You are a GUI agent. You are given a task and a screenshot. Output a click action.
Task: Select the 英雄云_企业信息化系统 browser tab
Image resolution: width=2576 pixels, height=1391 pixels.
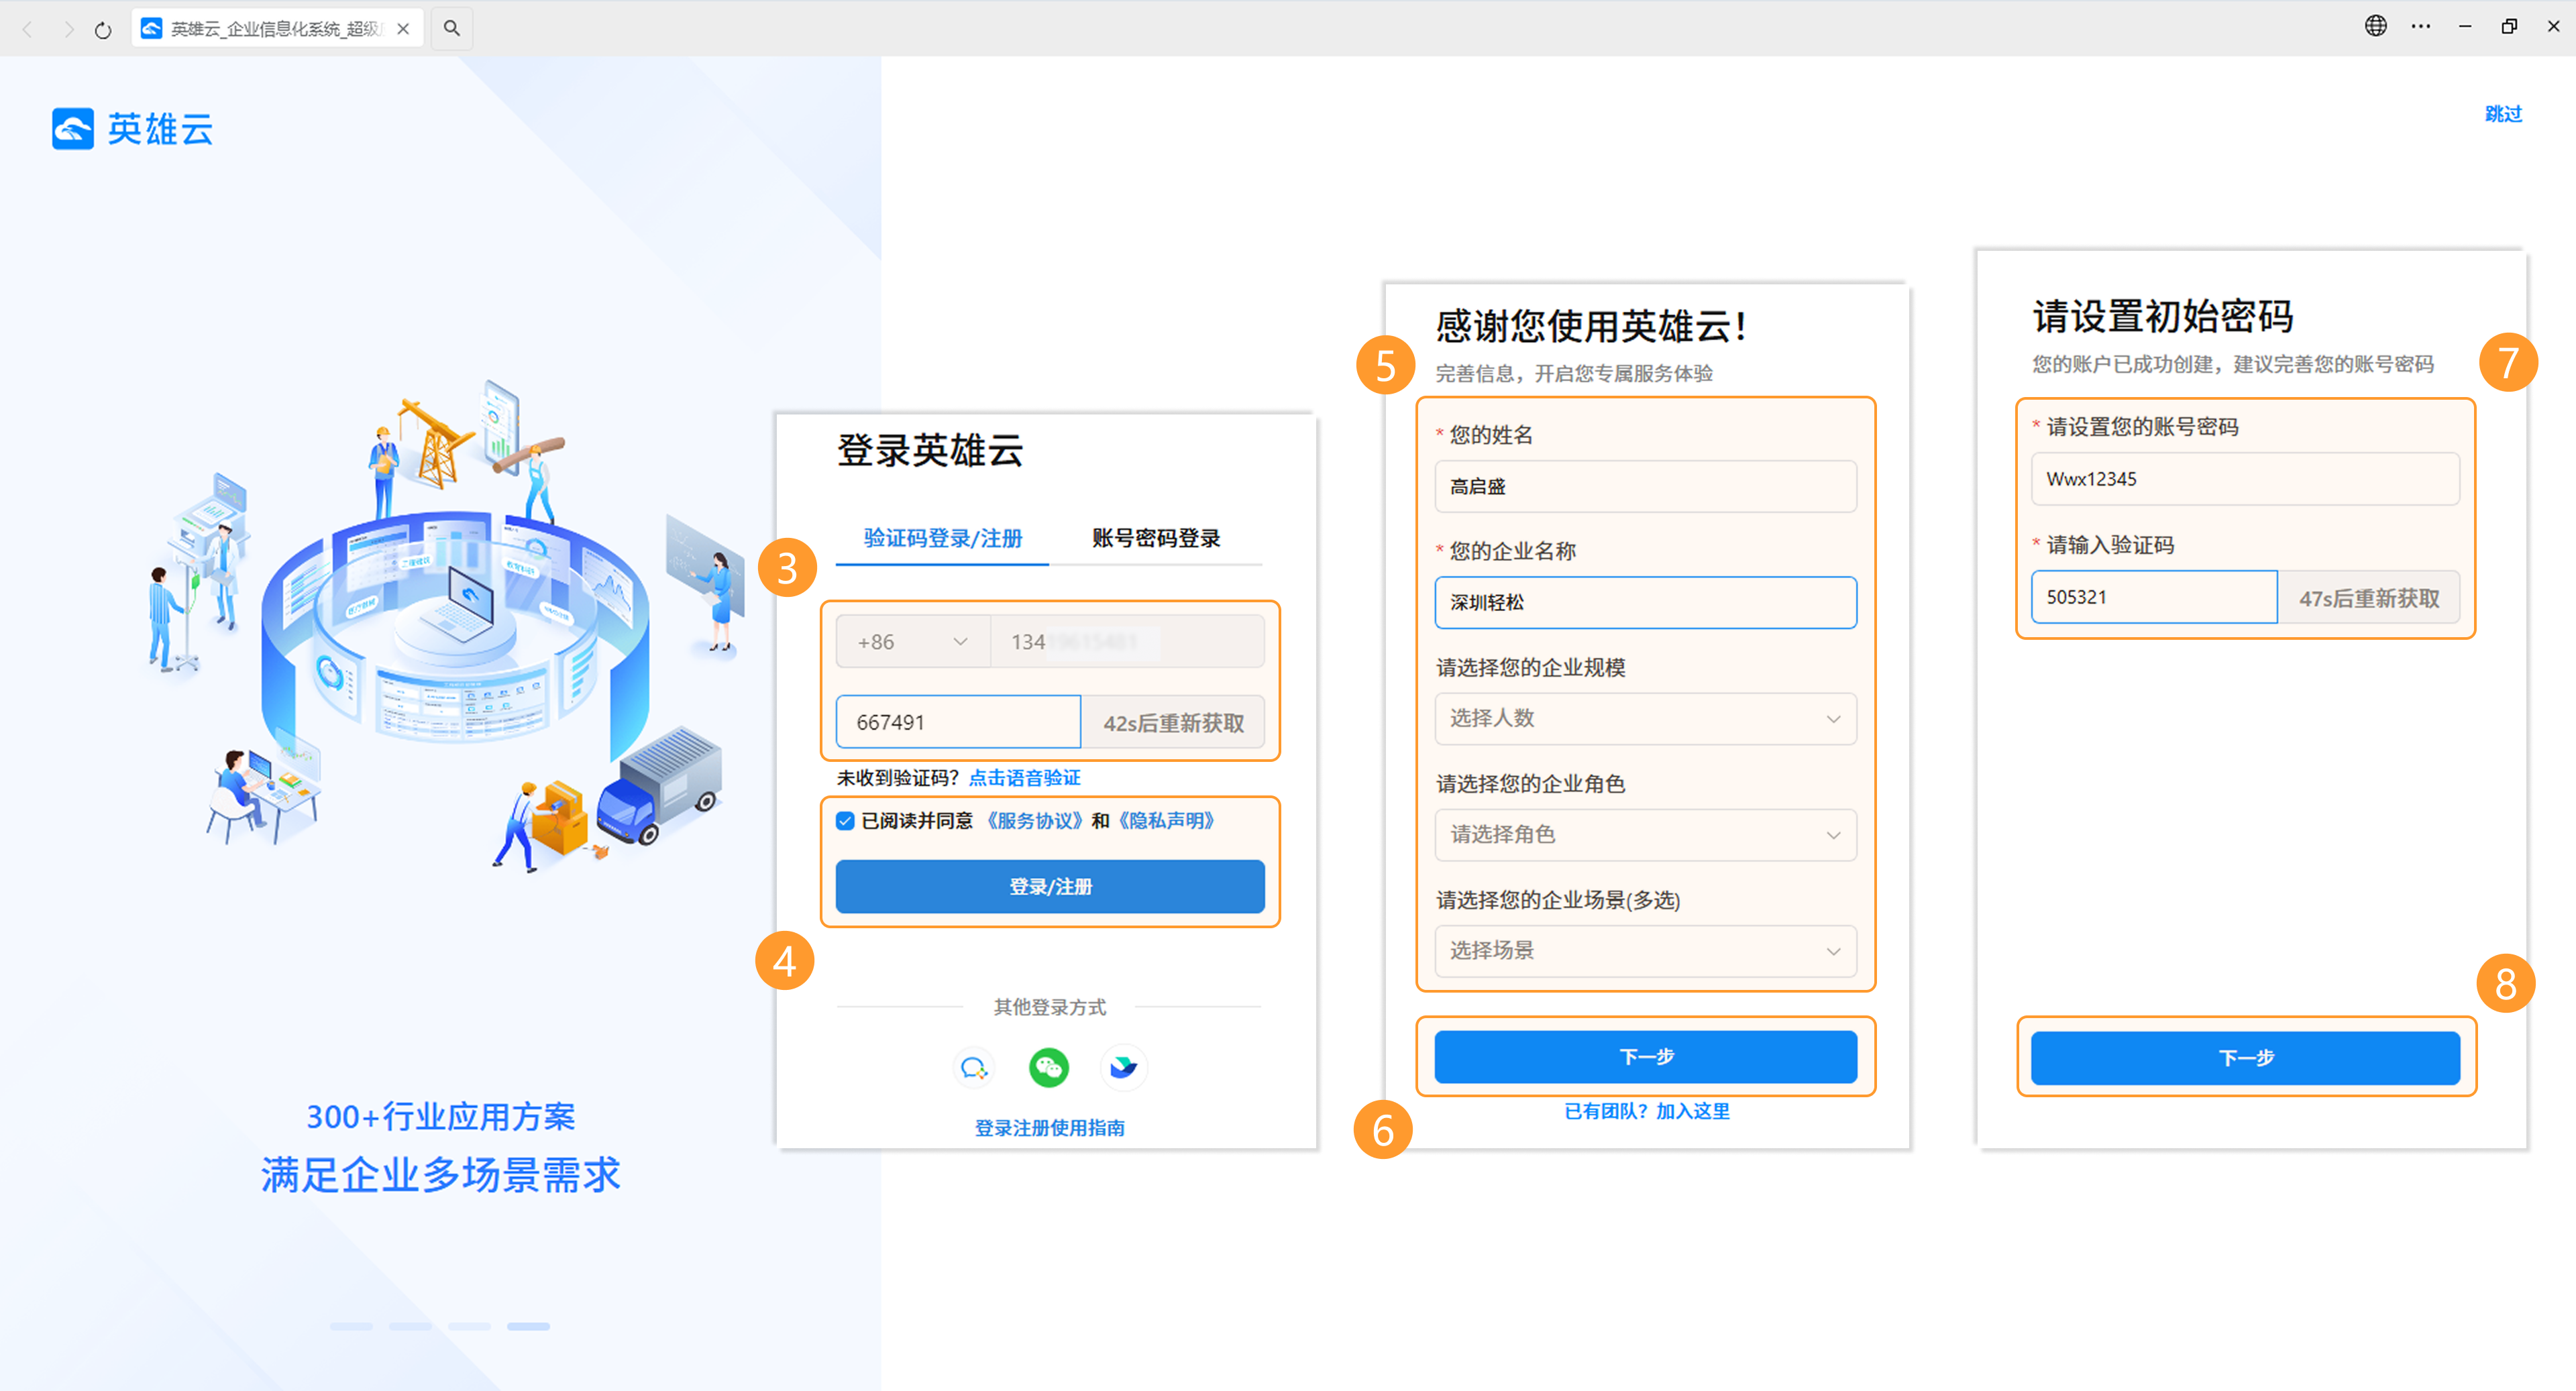click(277, 28)
